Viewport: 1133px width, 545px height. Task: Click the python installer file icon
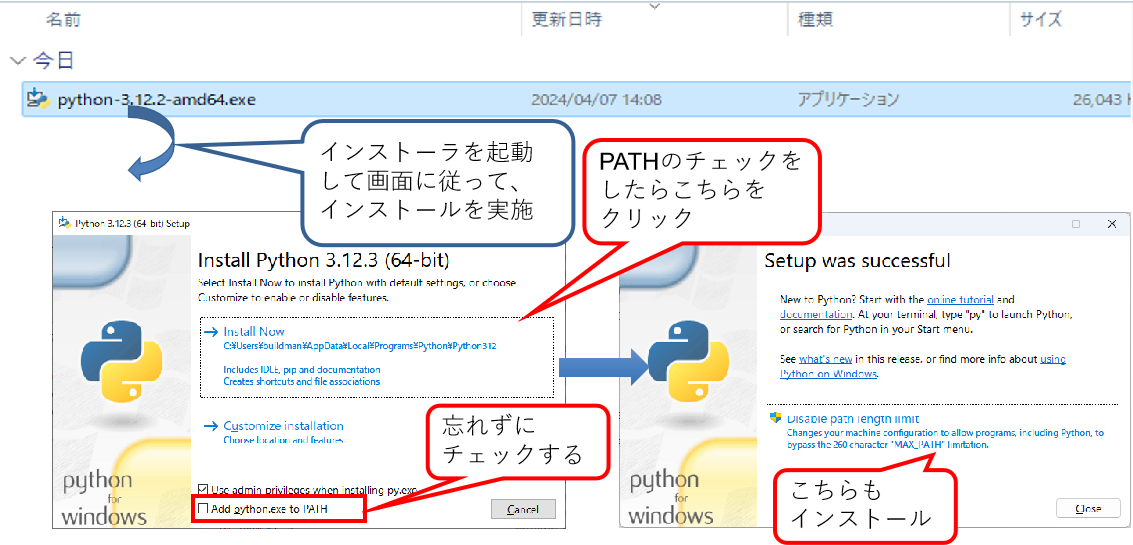38,99
